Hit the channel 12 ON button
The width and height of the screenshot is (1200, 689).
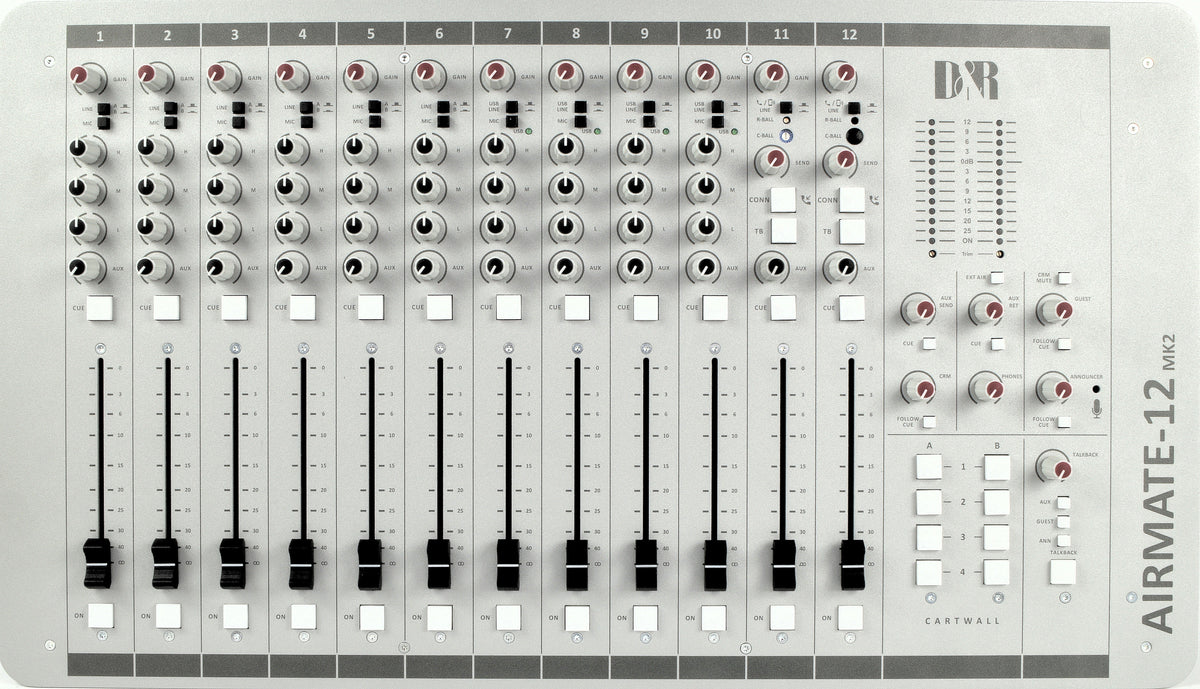coord(850,617)
